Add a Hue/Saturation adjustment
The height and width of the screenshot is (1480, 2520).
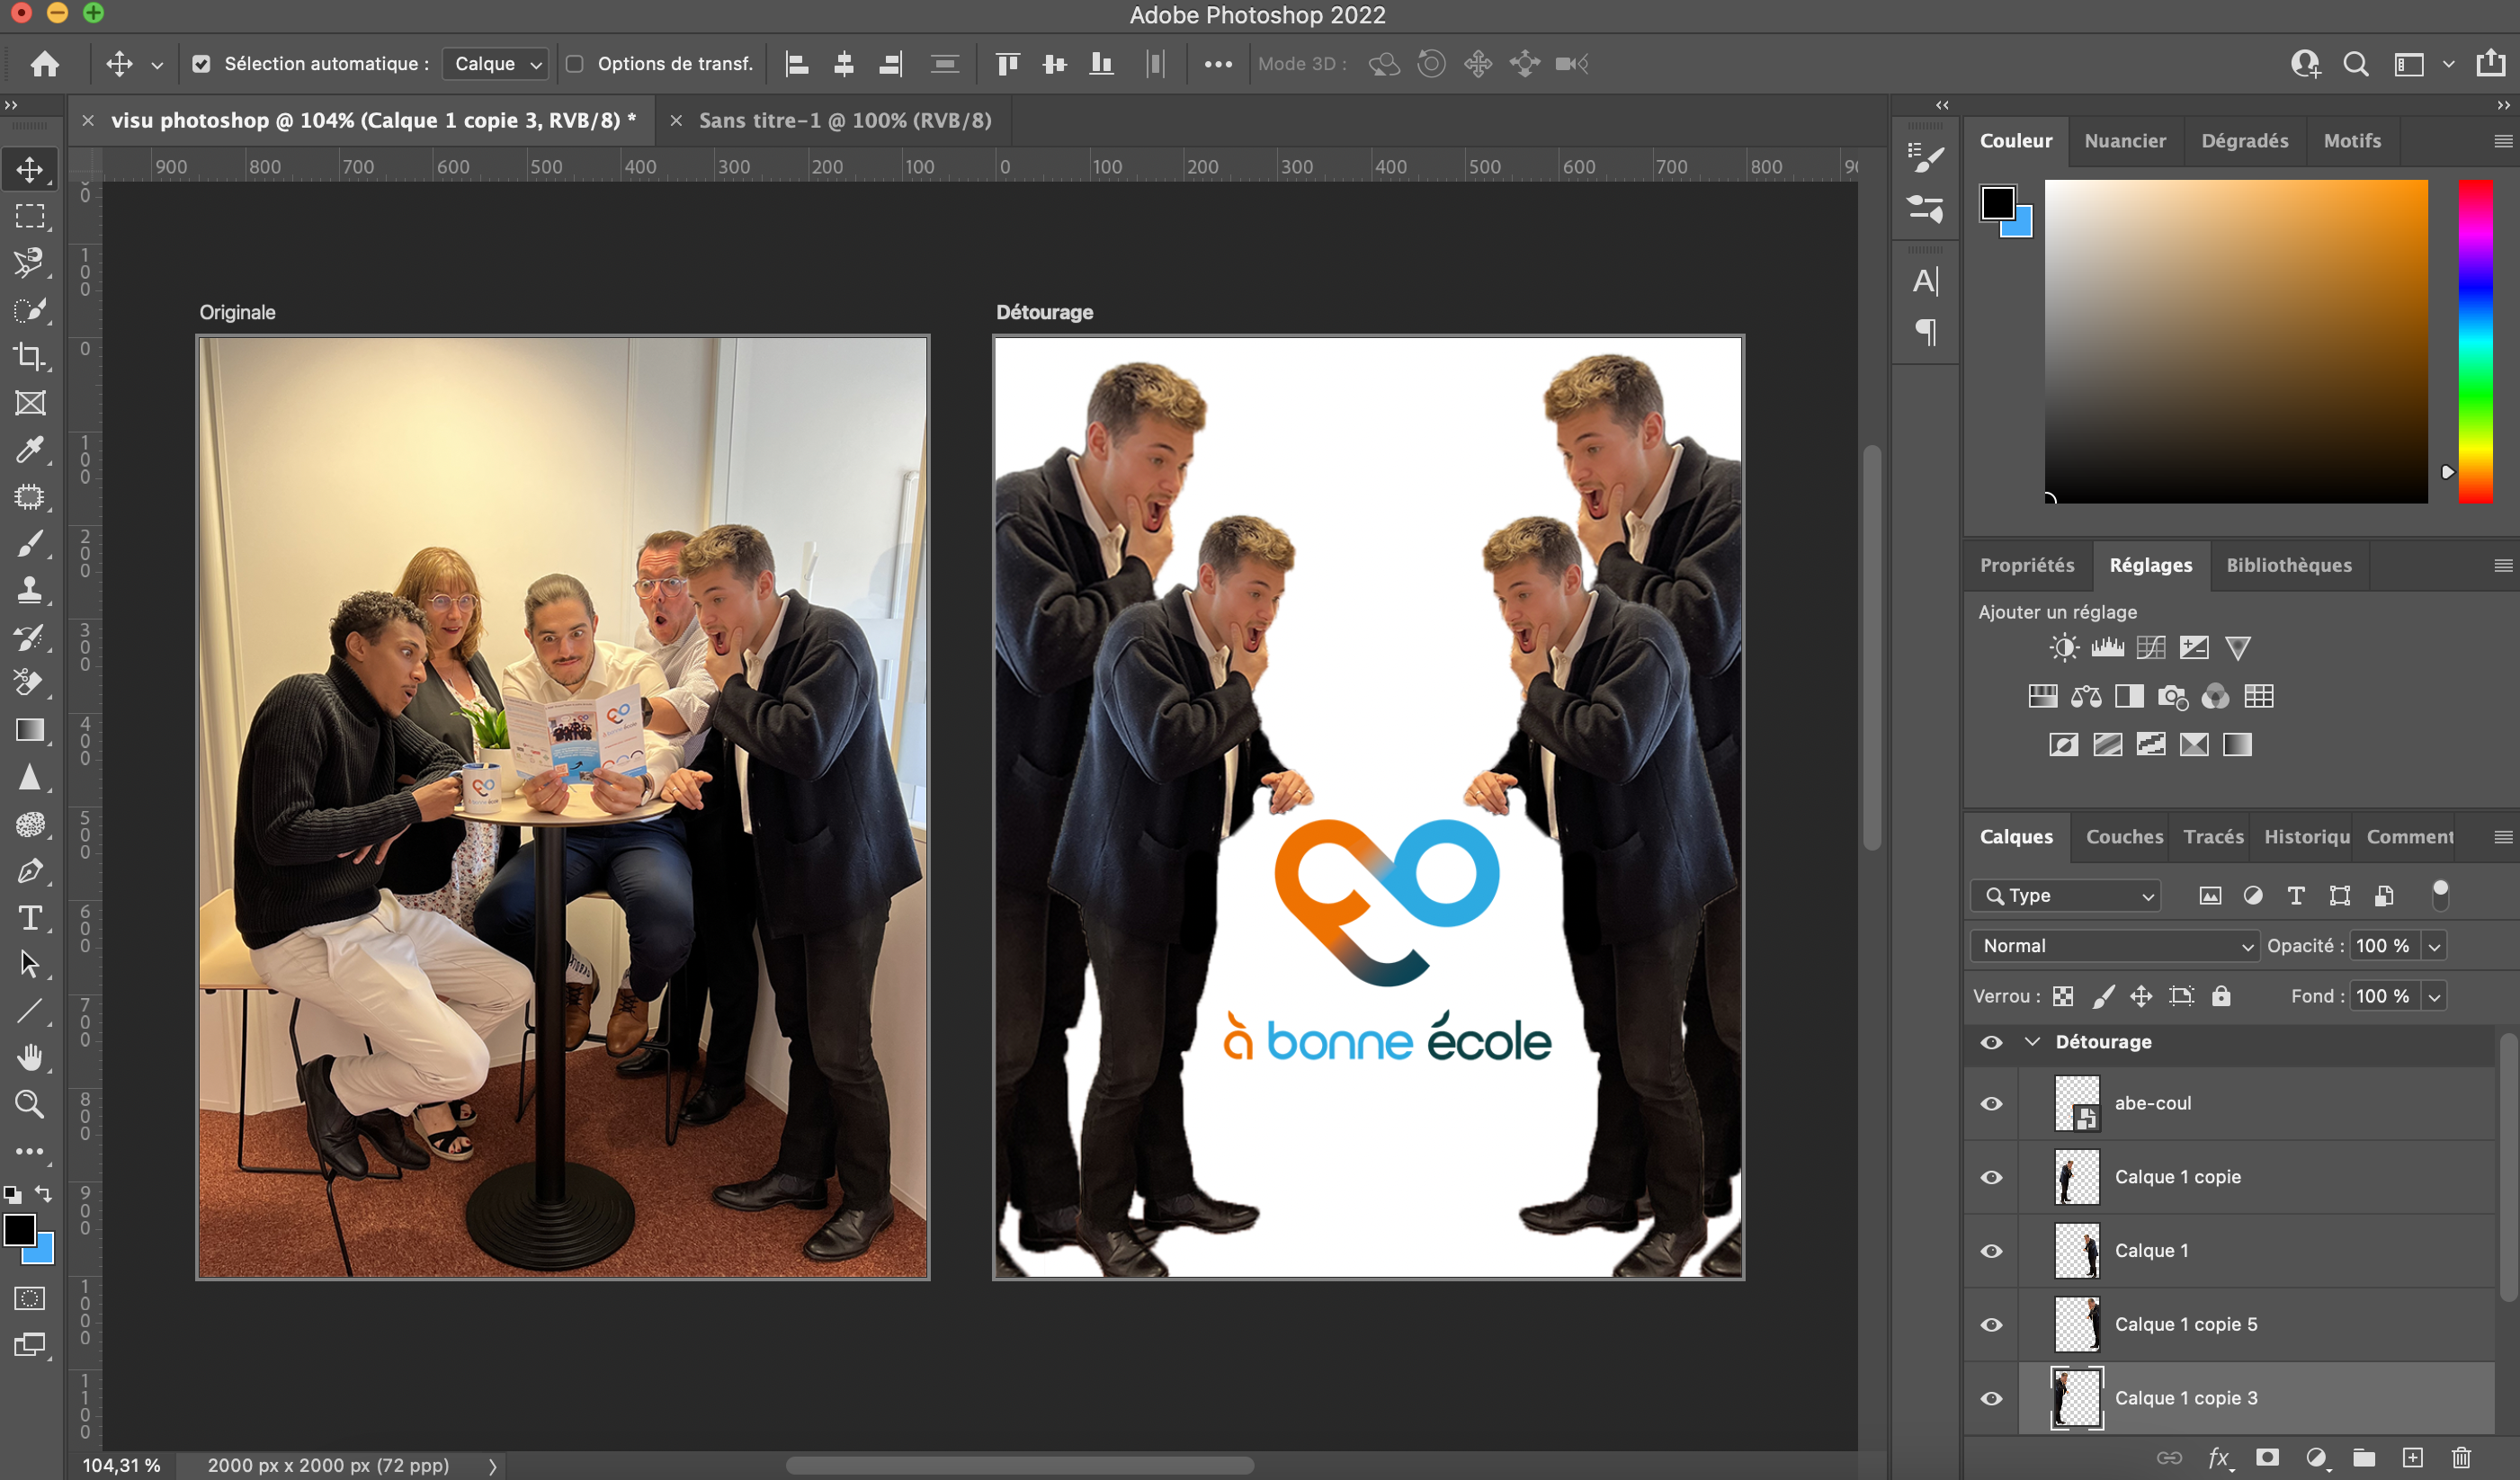click(x=2042, y=696)
